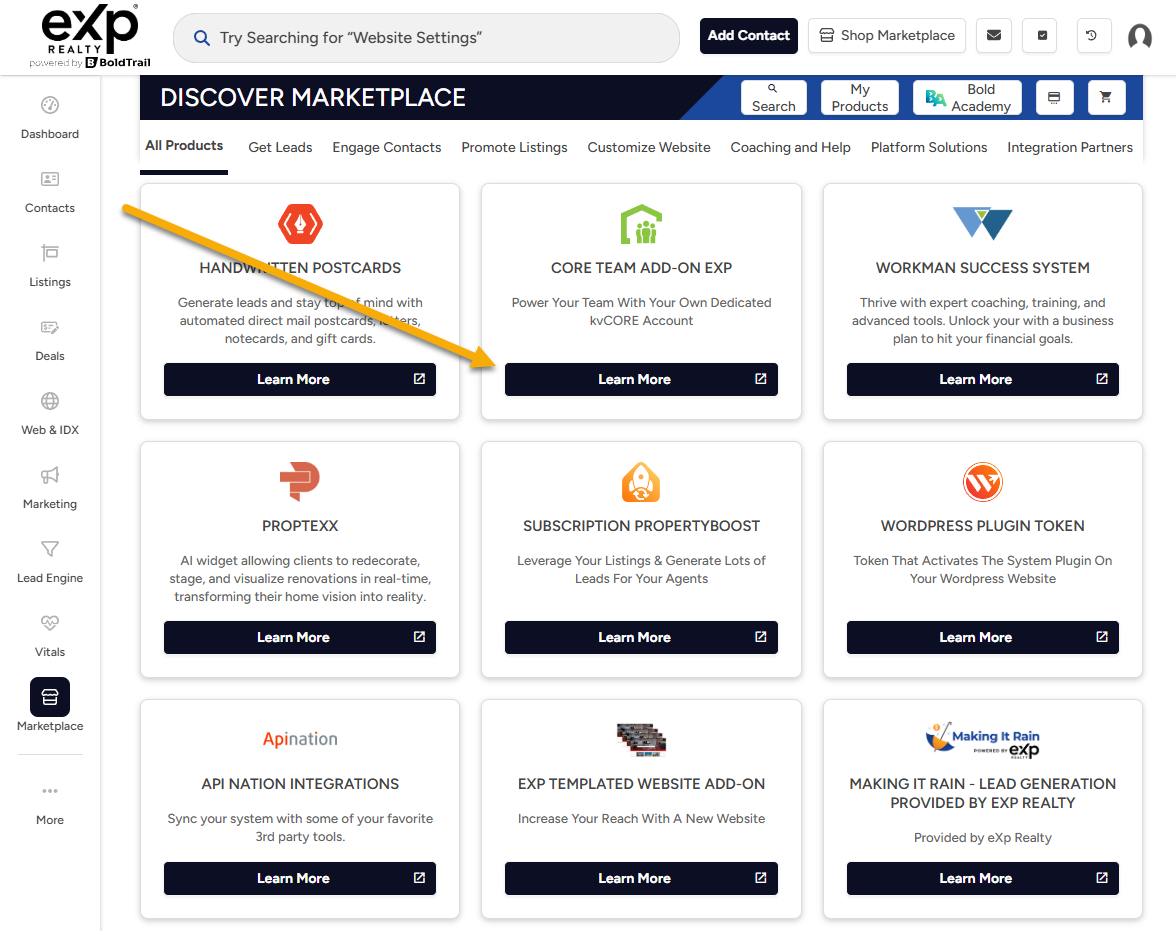Open Web & IDX globe icon
The height and width of the screenshot is (931, 1176).
(x=50, y=401)
